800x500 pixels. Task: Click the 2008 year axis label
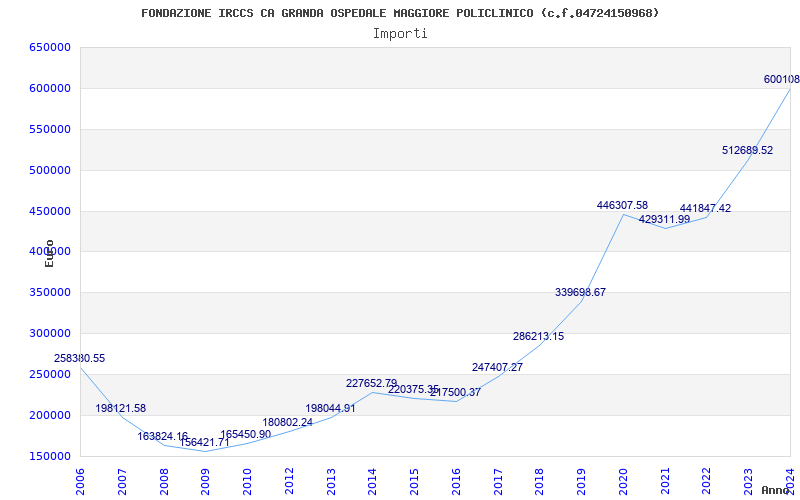point(164,481)
